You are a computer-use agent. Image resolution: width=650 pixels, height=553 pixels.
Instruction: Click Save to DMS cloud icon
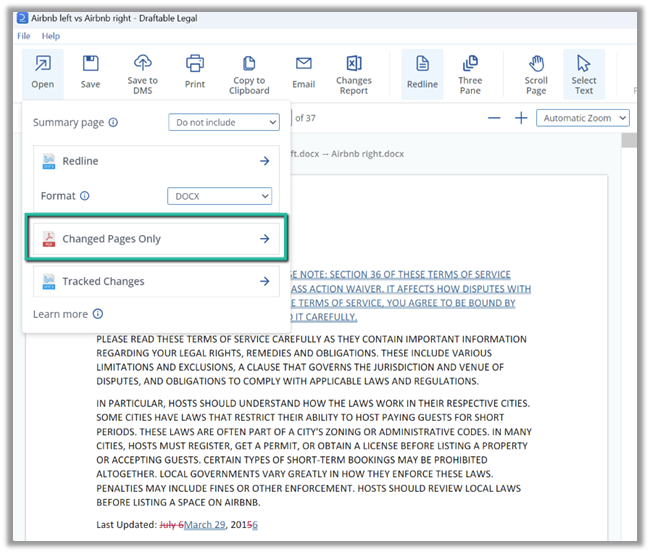tap(143, 63)
